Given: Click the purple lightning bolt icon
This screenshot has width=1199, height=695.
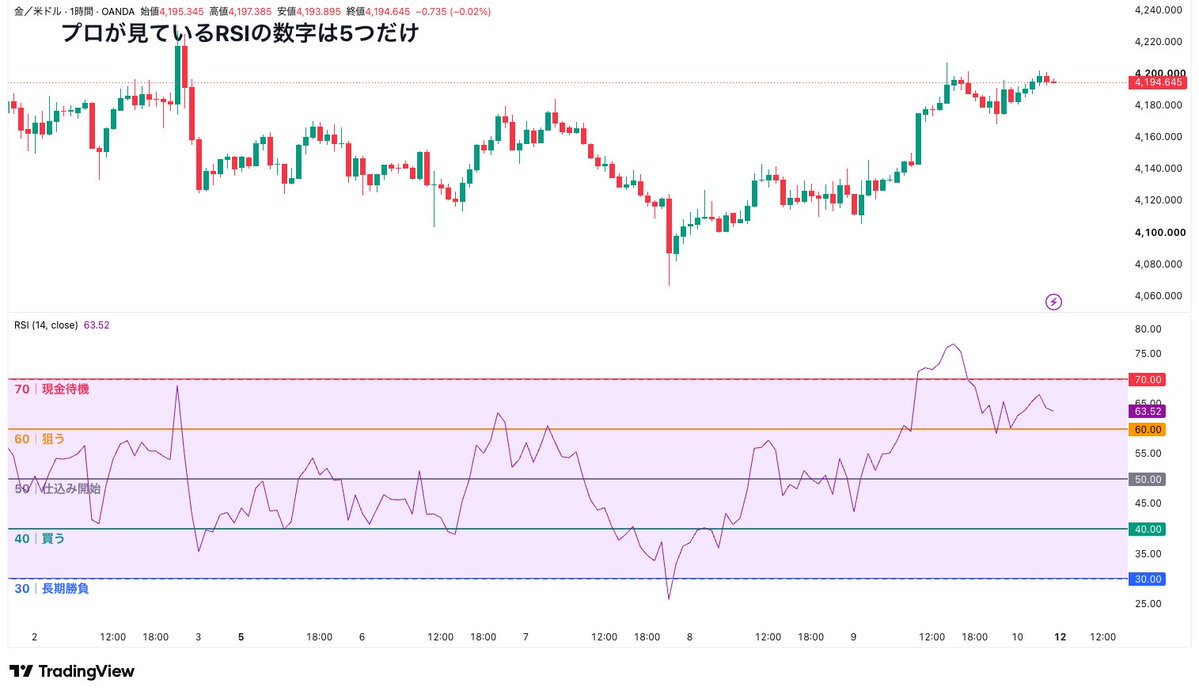Looking at the screenshot, I should tap(1054, 302).
